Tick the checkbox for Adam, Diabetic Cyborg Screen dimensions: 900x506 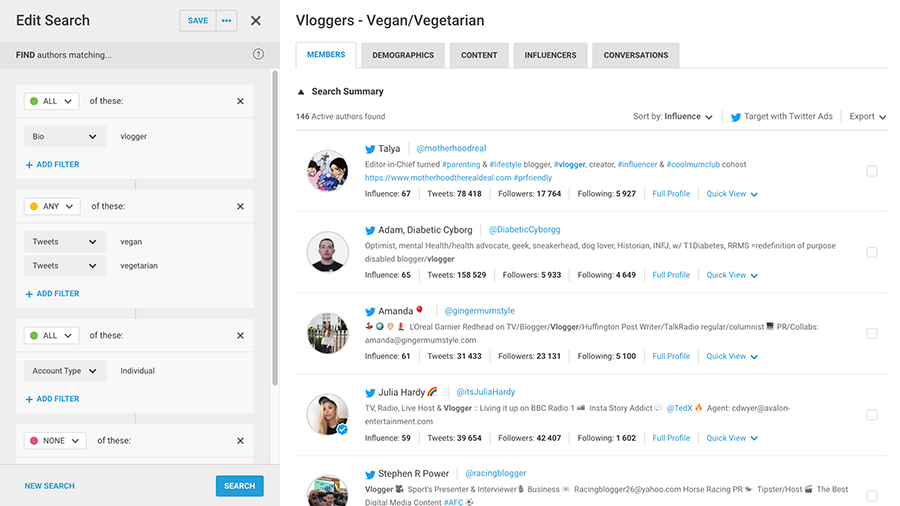(872, 252)
